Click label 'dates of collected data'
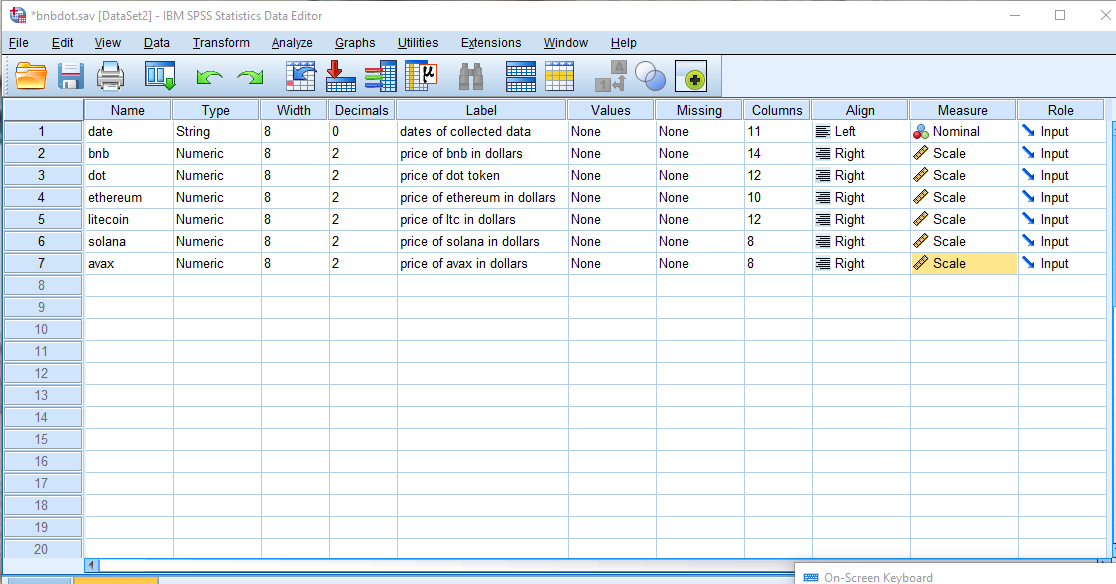1116x584 pixels. click(x=465, y=132)
